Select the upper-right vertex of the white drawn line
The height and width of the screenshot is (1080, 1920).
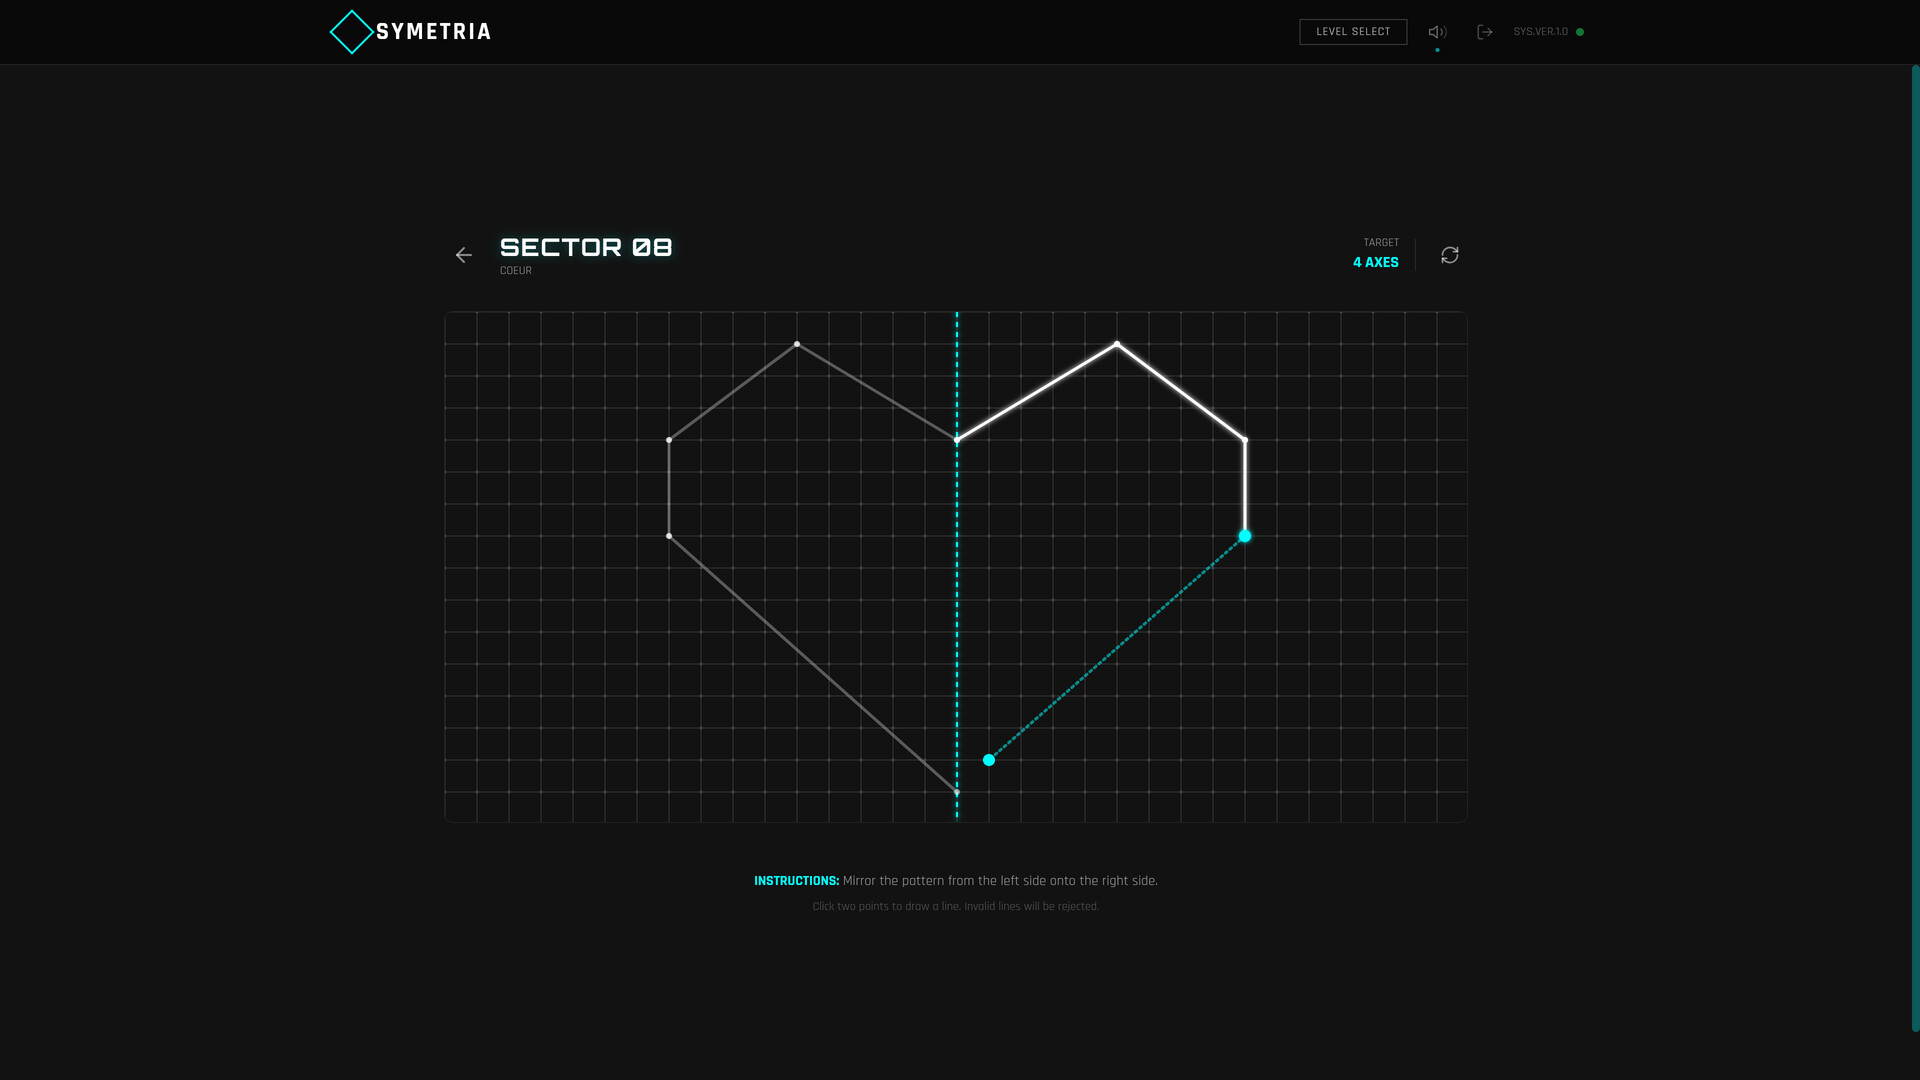tap(1245, 440)
